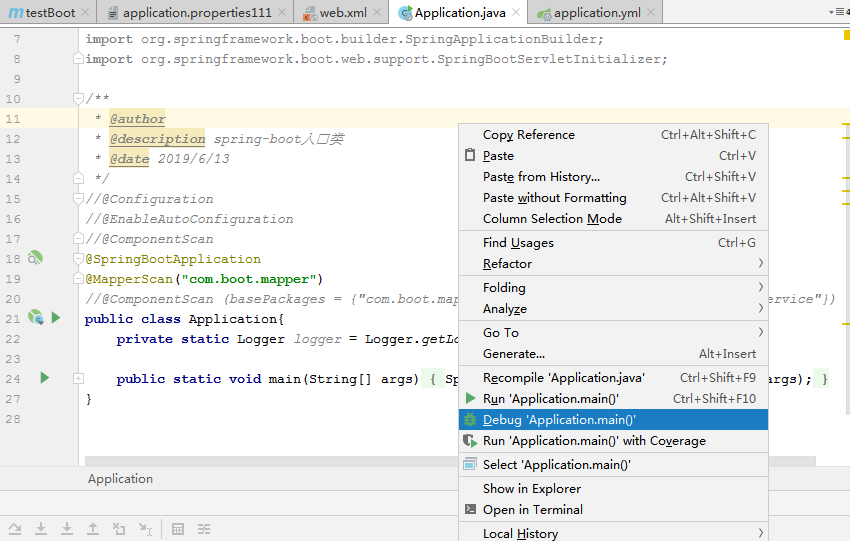This screenshot has height=541, width=850.
Task: Click the Spring bean gutter icon on line 18
Action: pos(35,258)
